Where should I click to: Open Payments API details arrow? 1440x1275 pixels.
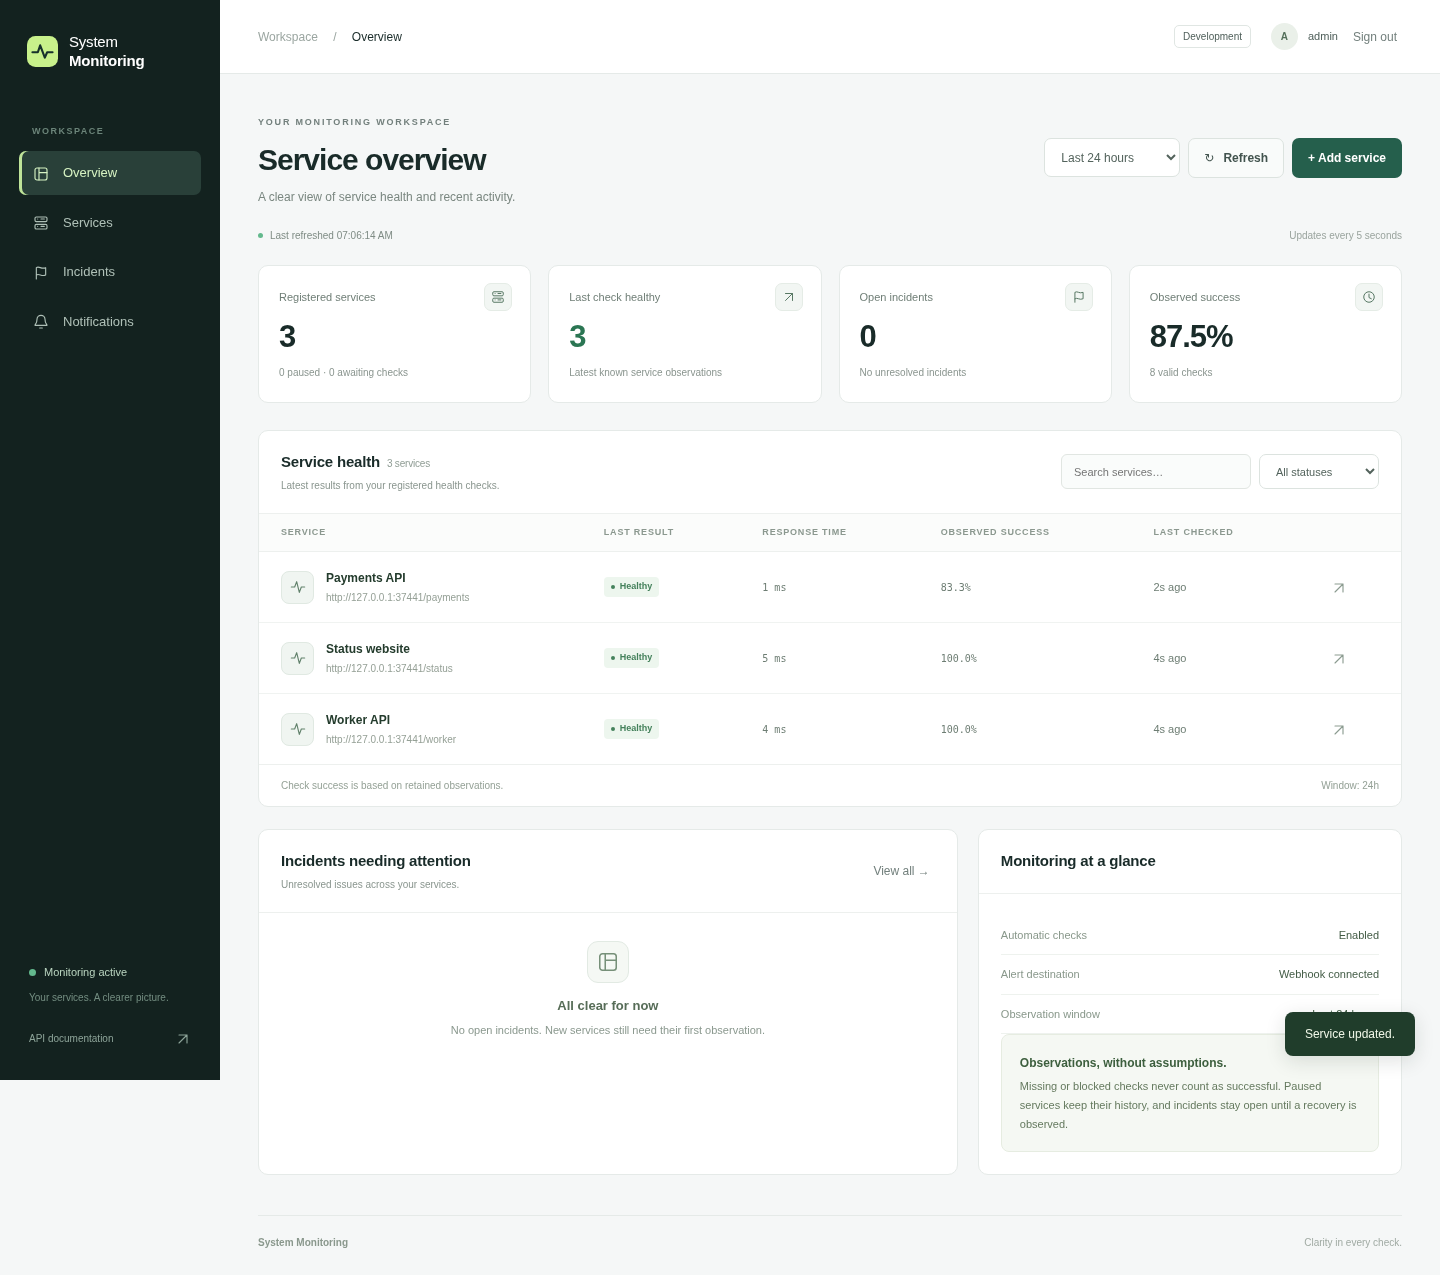pyautogui.click(x=1339, y=588)
